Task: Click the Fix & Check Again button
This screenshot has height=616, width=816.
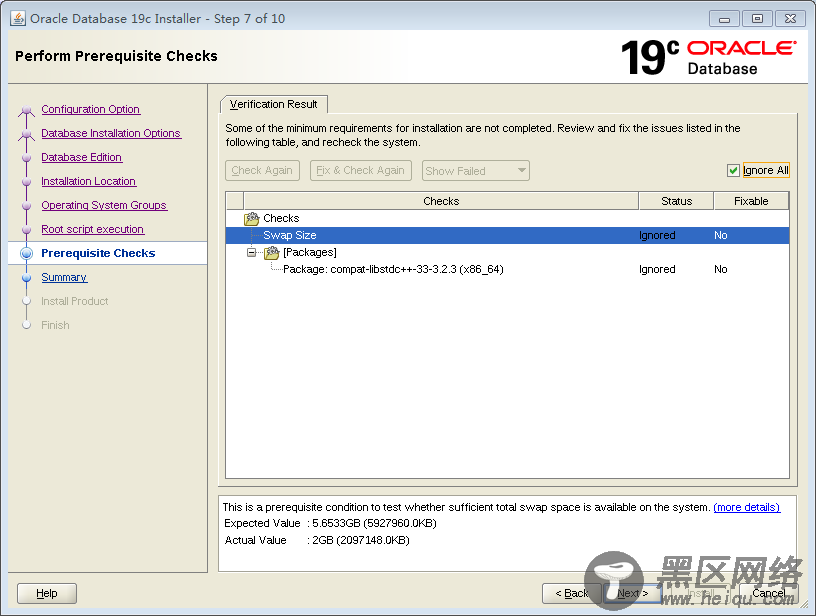Action: (361, 170)
